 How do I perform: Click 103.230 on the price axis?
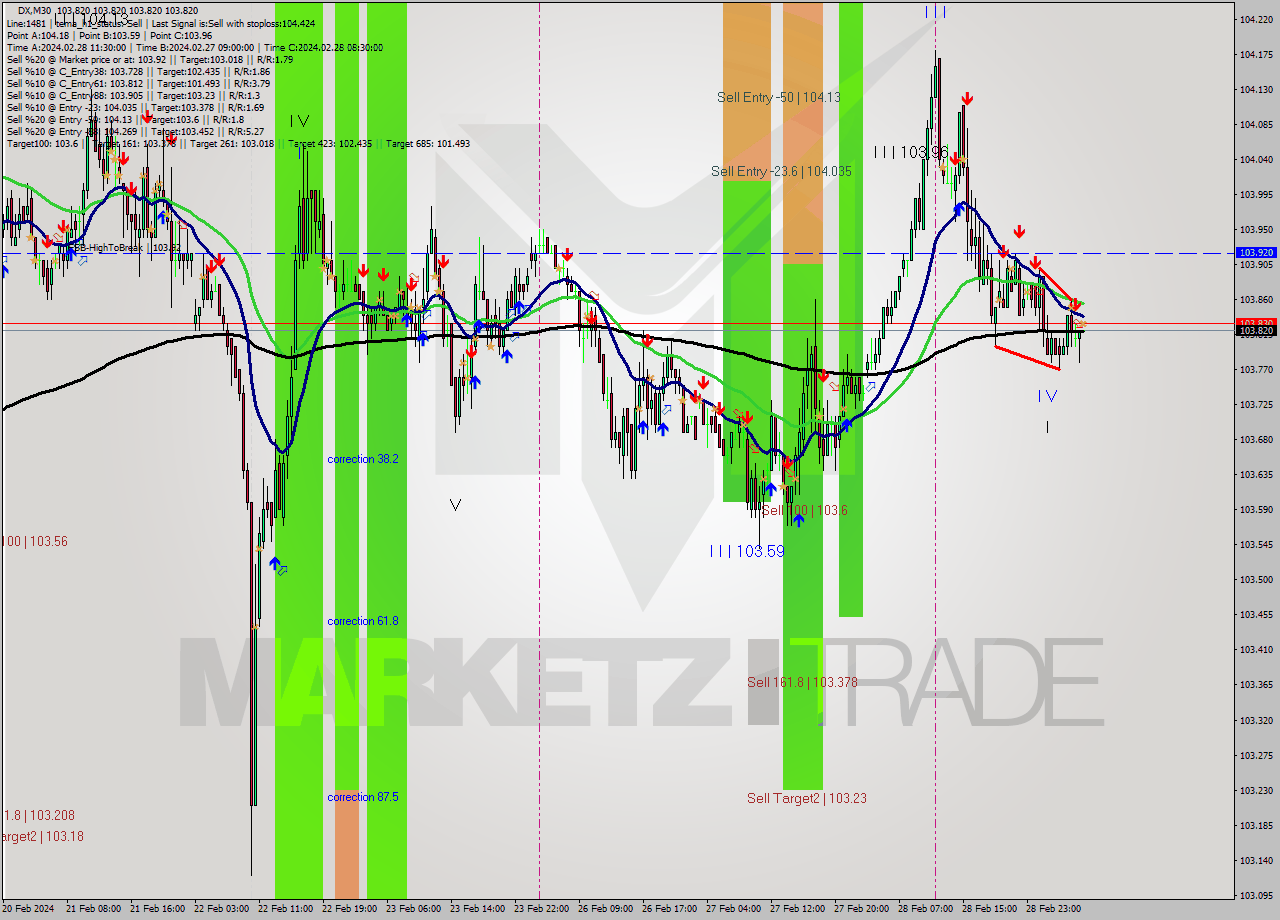coord(1256,790)
